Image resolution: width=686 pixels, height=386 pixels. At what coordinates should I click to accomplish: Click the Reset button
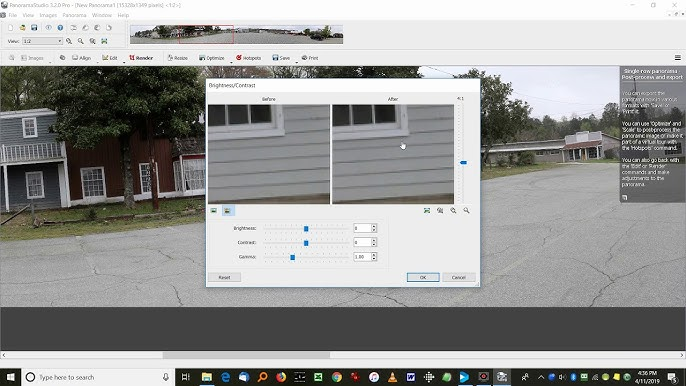pyautogui.click(x=224, y=277)
